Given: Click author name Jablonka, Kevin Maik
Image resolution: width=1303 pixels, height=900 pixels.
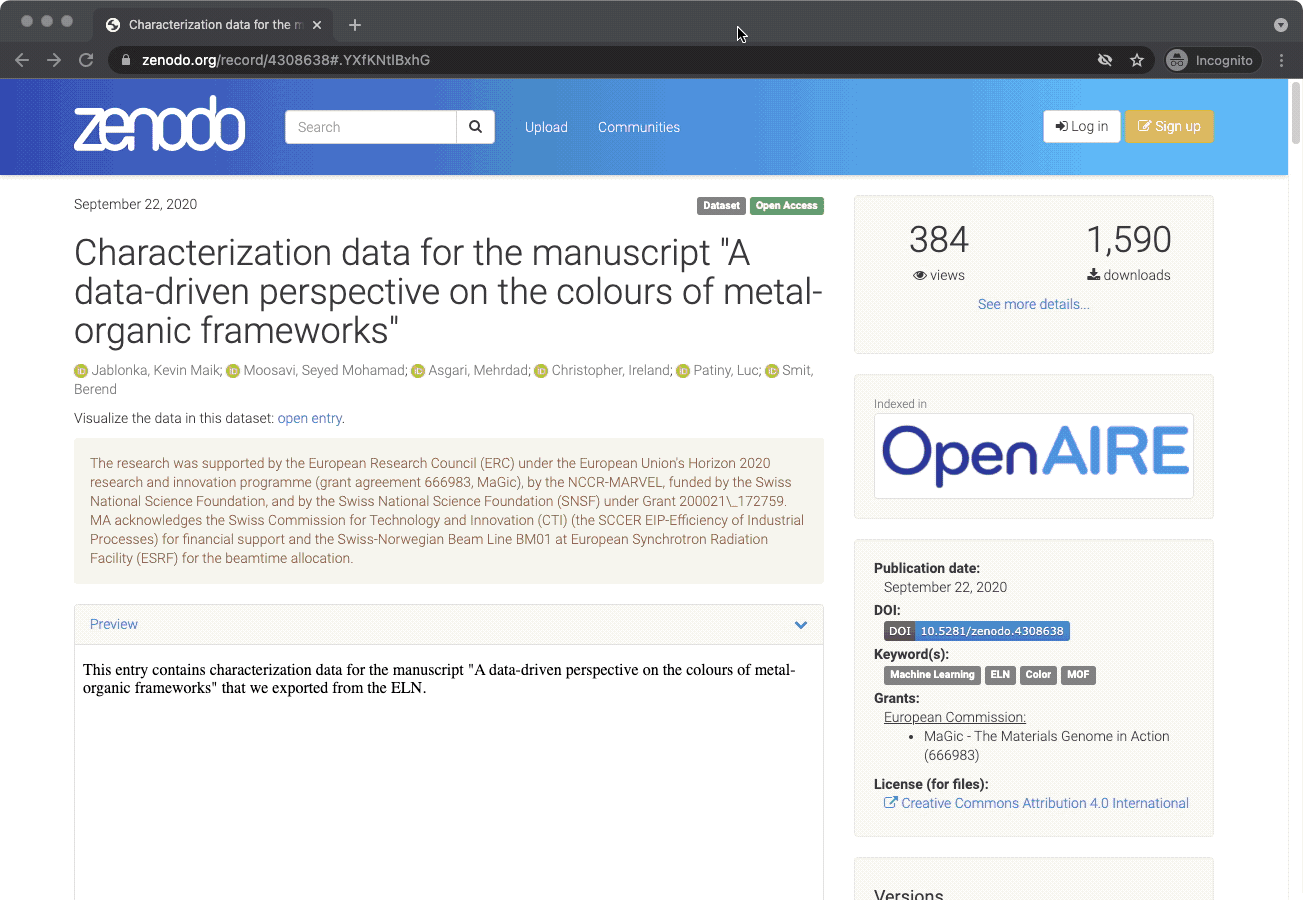Looking at the screenshot, I should 157,371.
